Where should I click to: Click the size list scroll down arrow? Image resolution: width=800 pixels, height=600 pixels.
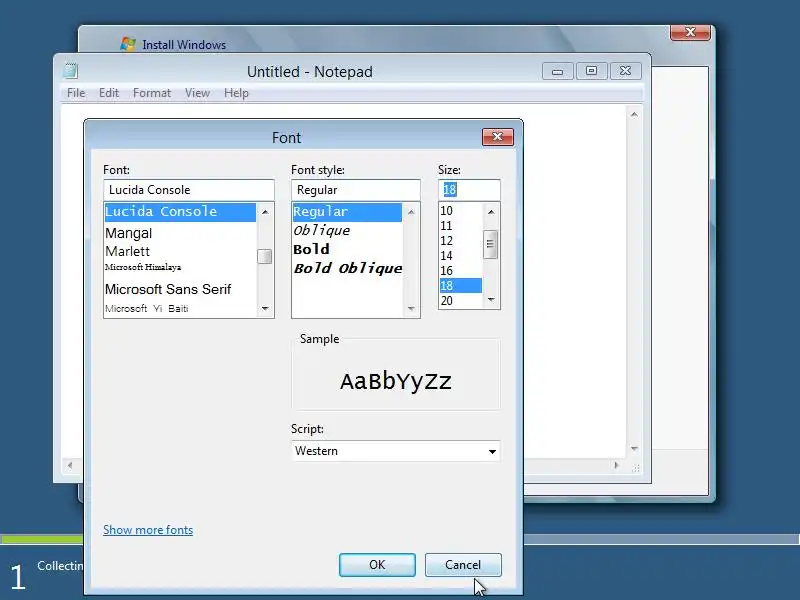tap(491, 299)
